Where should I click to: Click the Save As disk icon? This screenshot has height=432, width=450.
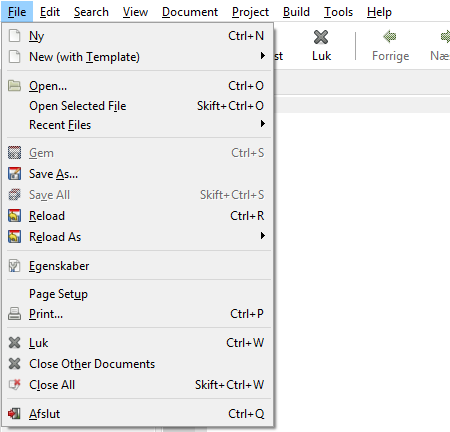pos(14,174)
